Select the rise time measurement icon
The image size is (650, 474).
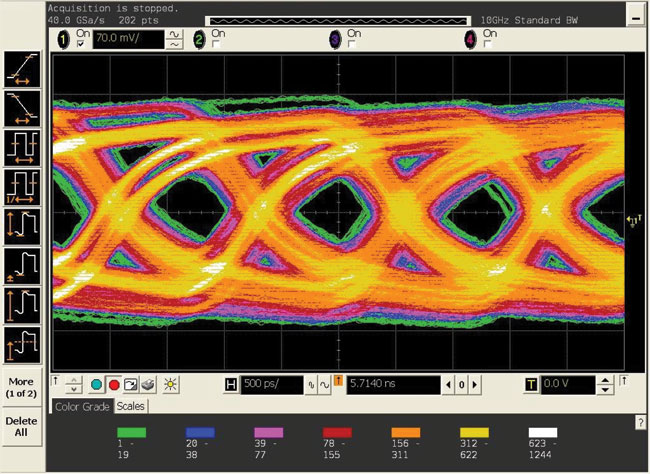[22, 69]
